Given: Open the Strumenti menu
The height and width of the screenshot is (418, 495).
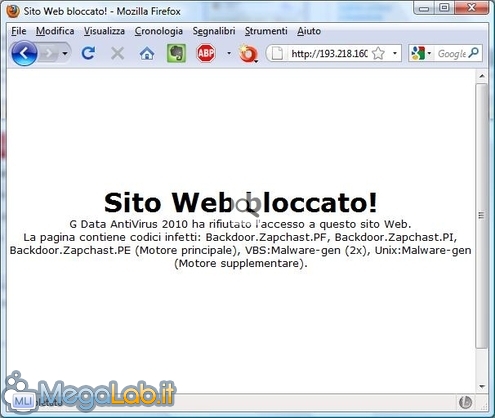Looking at the screenshot, I should pos(266,31).
